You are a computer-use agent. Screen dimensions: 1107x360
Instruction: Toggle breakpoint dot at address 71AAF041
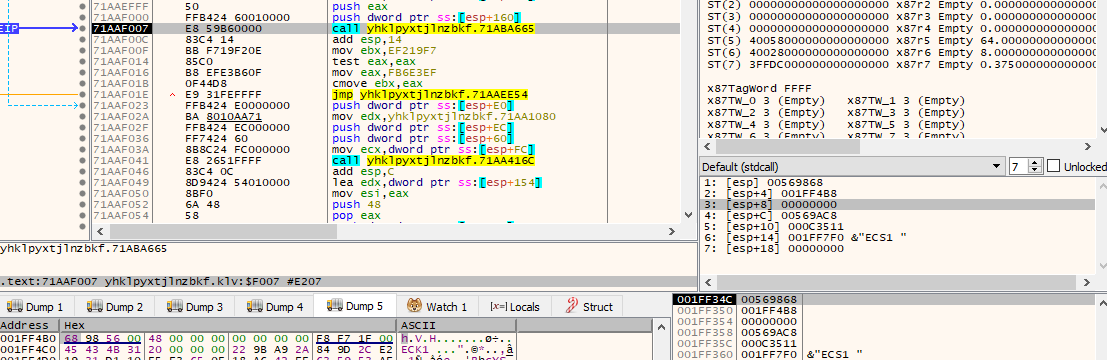tap(83, 160)
